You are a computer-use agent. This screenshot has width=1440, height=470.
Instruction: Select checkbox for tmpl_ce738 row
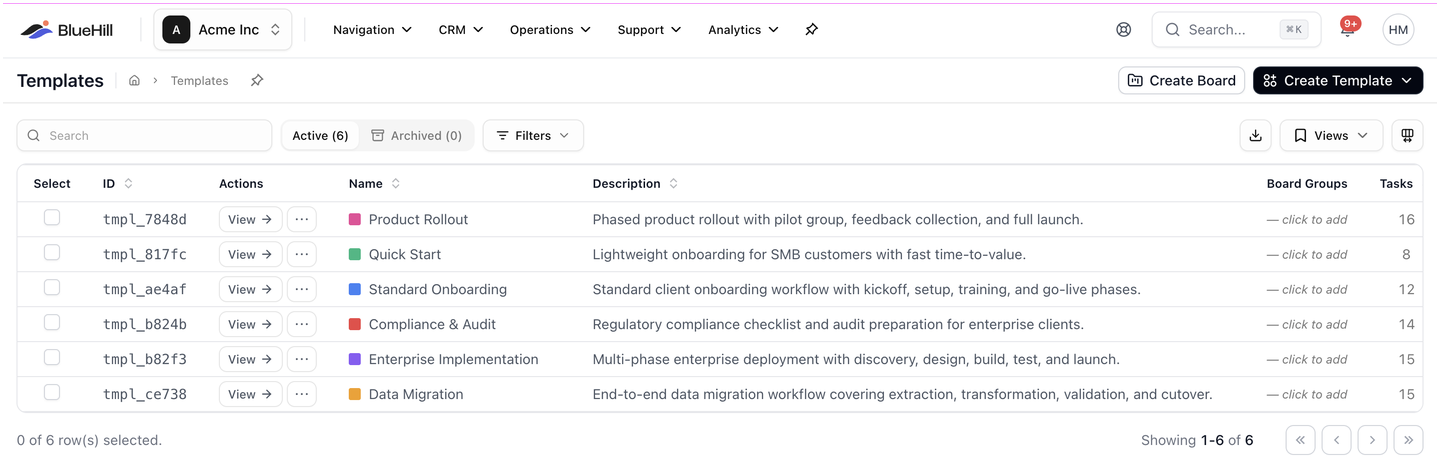[x=52, y=393]
